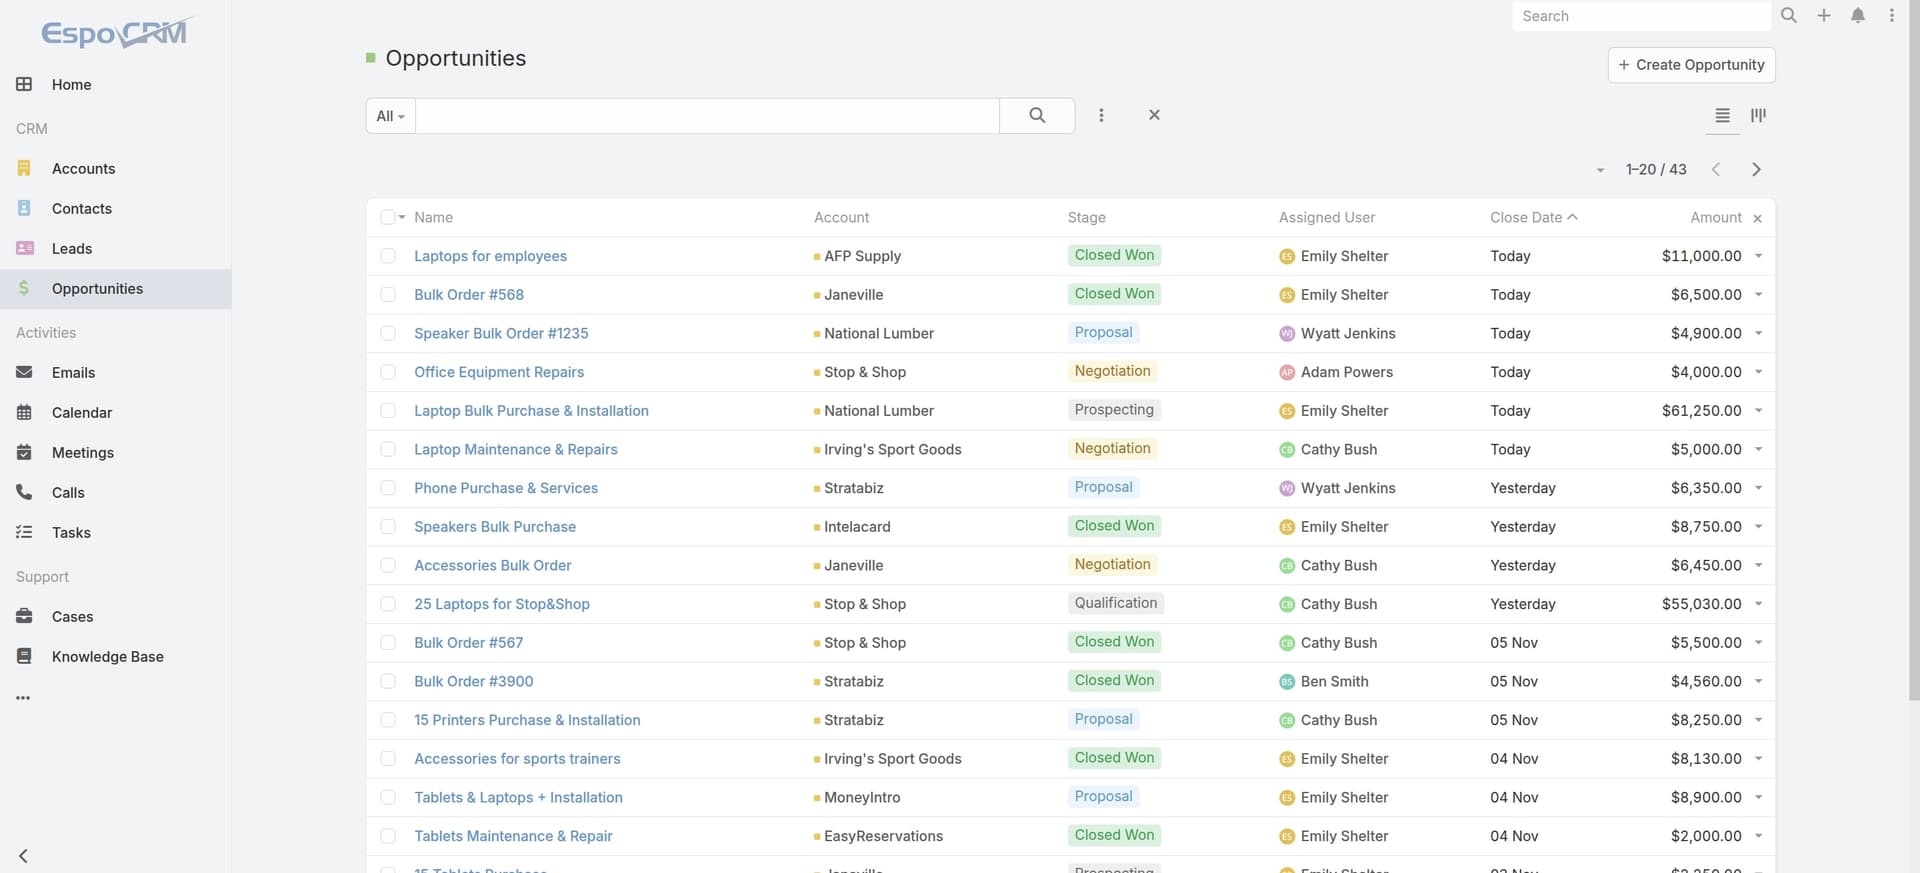Collapse the left sidebar
This screenshot has width=1920, height=873.
click(x=23, y=856)
